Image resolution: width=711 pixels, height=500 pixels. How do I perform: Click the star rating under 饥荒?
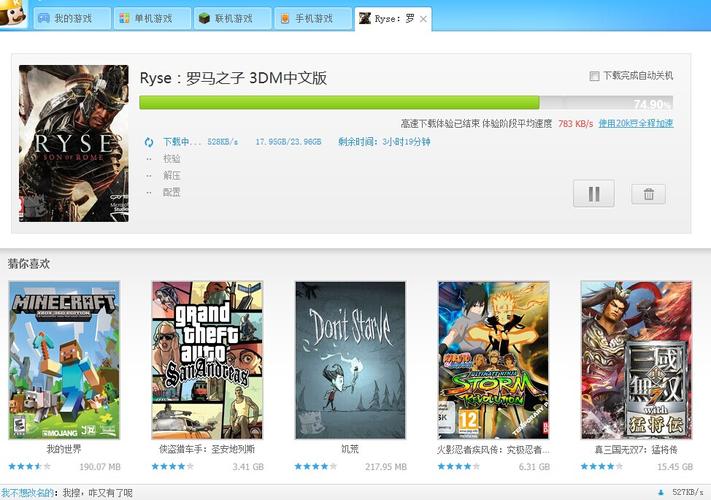[316, 466]
